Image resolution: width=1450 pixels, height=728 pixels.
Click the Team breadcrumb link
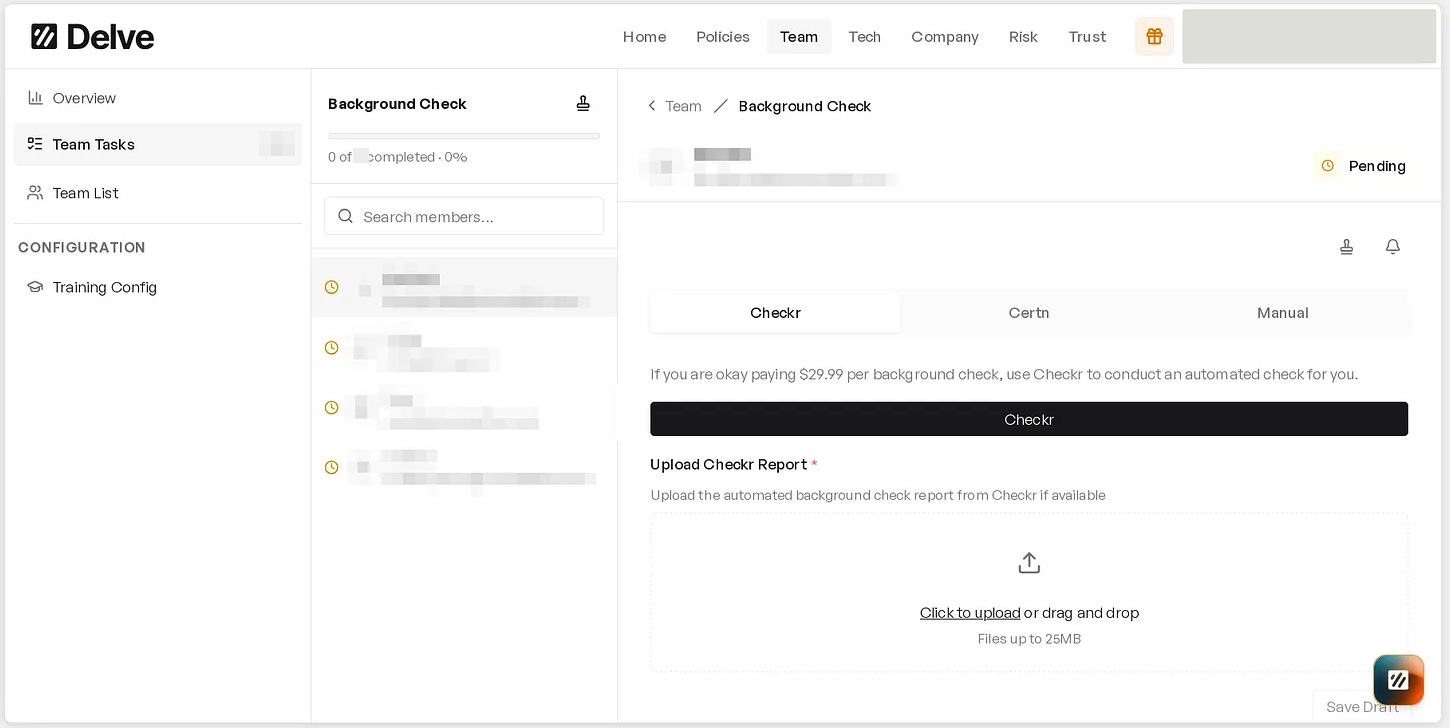pyautogui.click(x=684, y=106)
